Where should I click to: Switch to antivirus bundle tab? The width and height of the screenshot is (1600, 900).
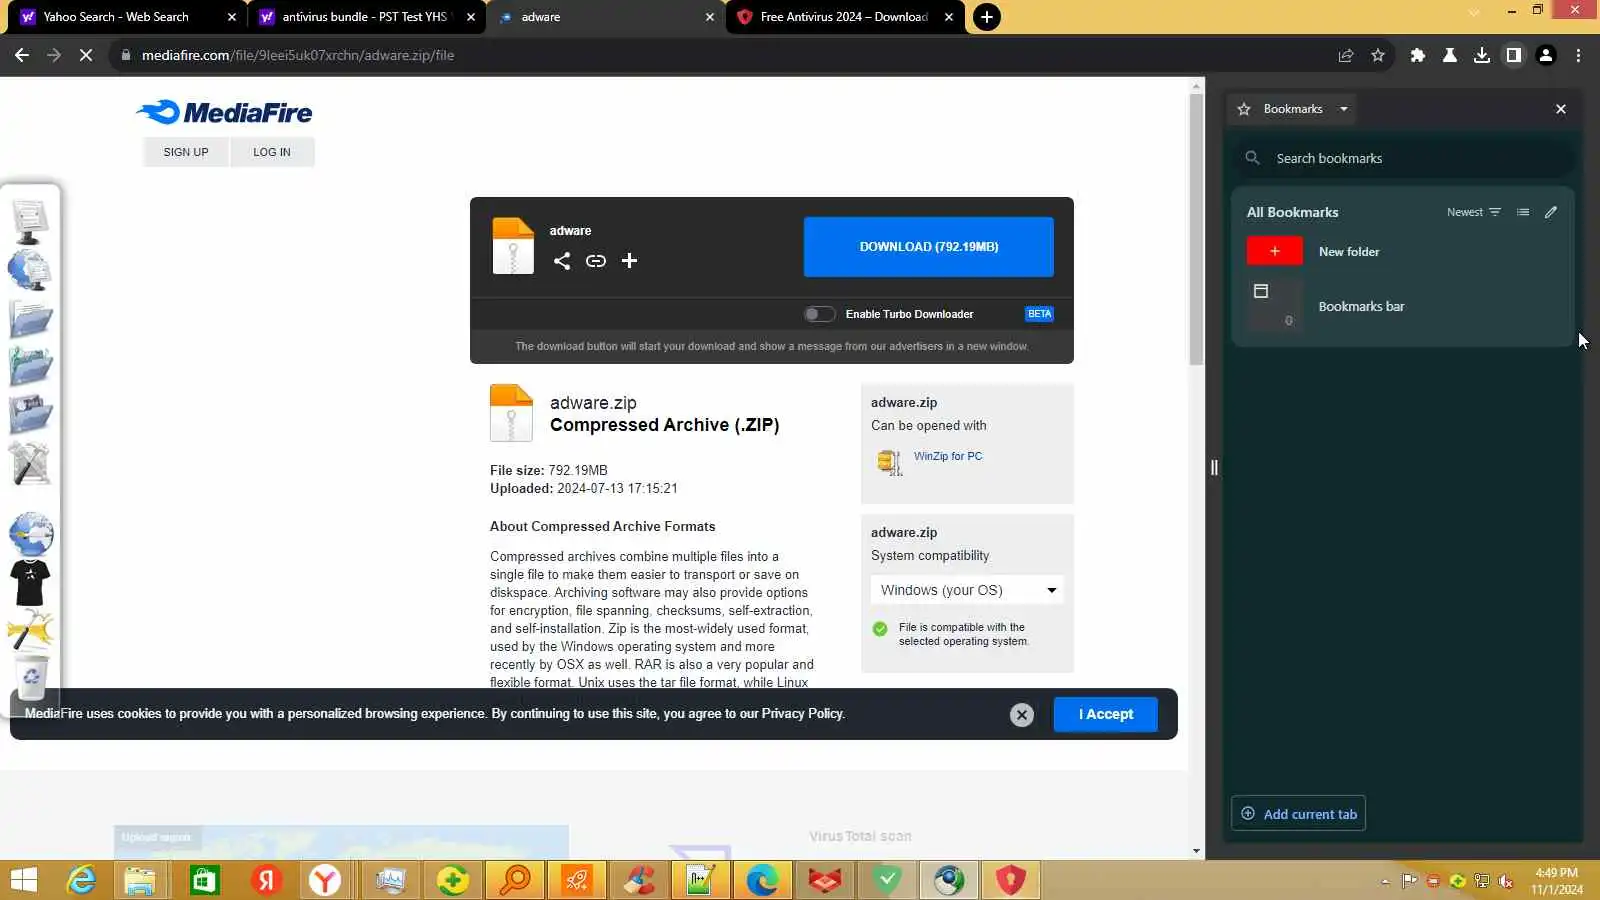point(364,17)
